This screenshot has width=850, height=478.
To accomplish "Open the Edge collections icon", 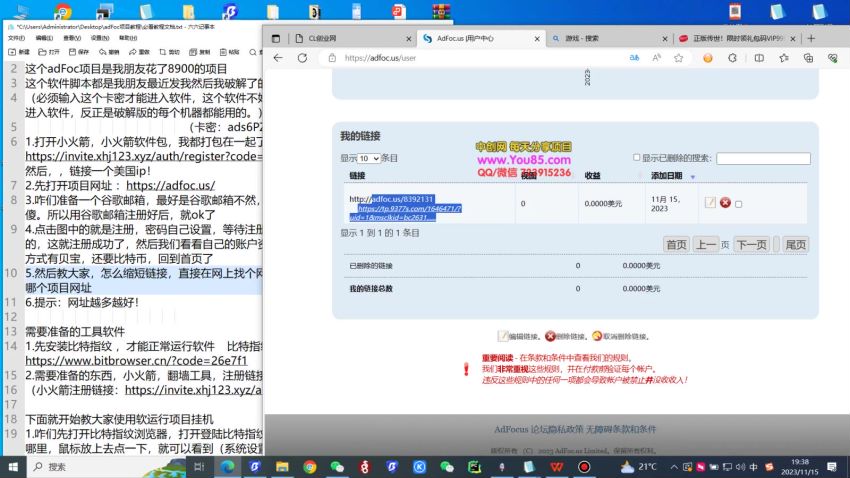I will point(808,58).
